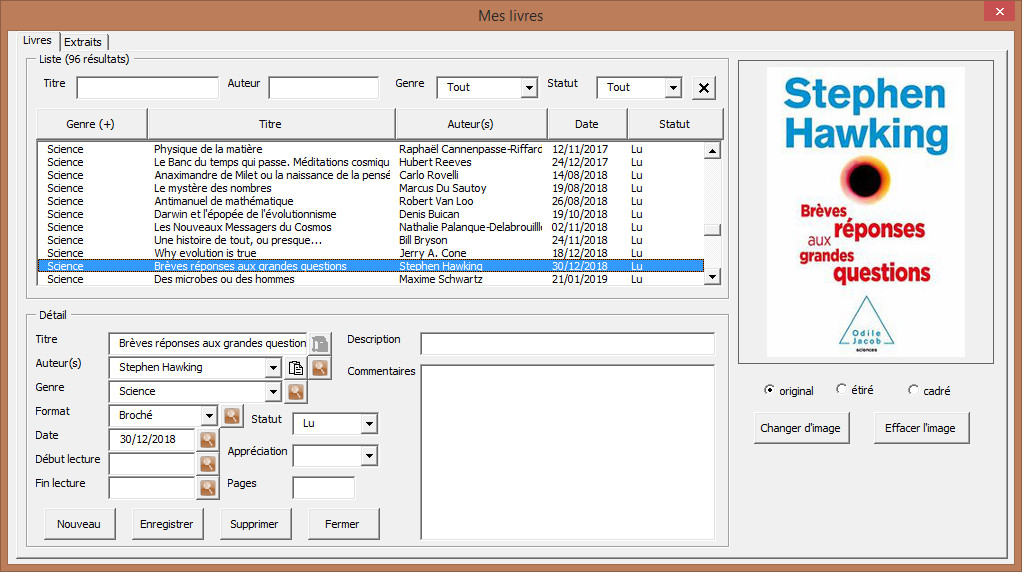This screenshot has height=572, width=1022.
Task: Click the search icon next to Format combo
Action: (x=231, y=416)
